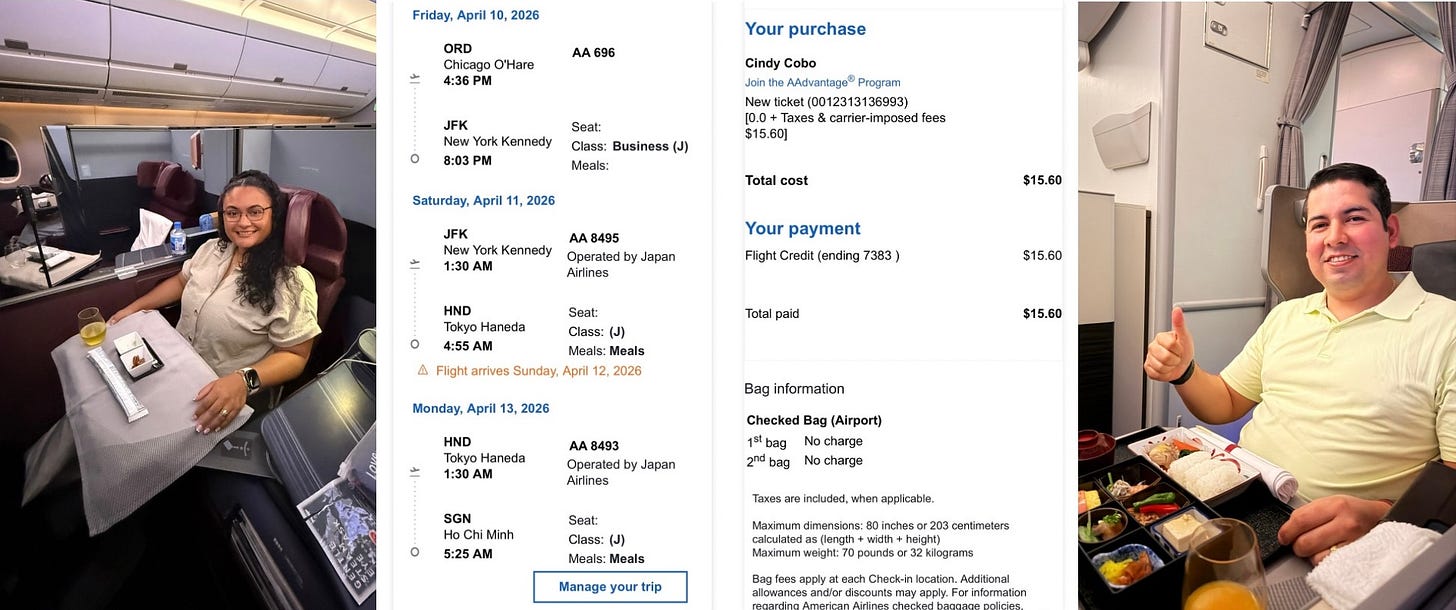Click flight number AA 8495
The image size is (1456, 610).
(594, 238)
